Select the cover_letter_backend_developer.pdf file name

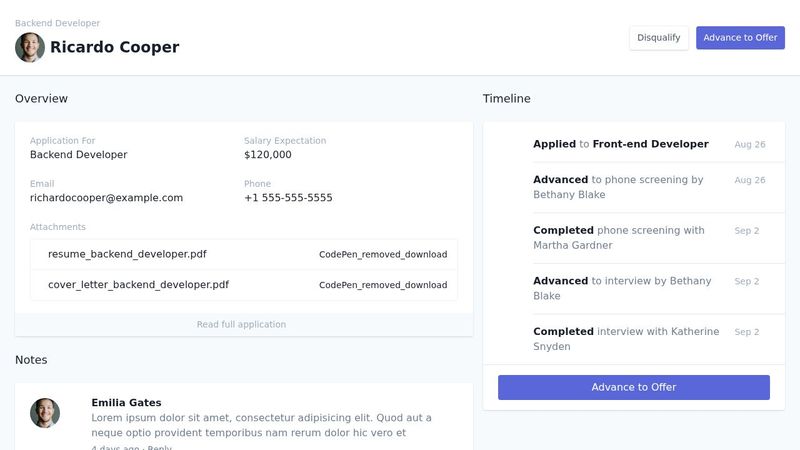coord(138,285)
